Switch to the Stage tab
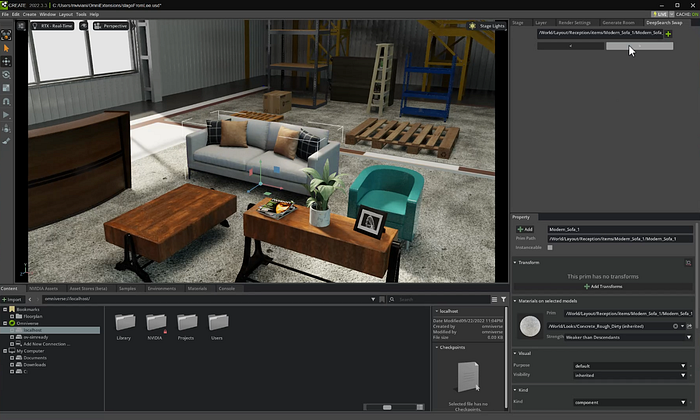 (518, 22)
